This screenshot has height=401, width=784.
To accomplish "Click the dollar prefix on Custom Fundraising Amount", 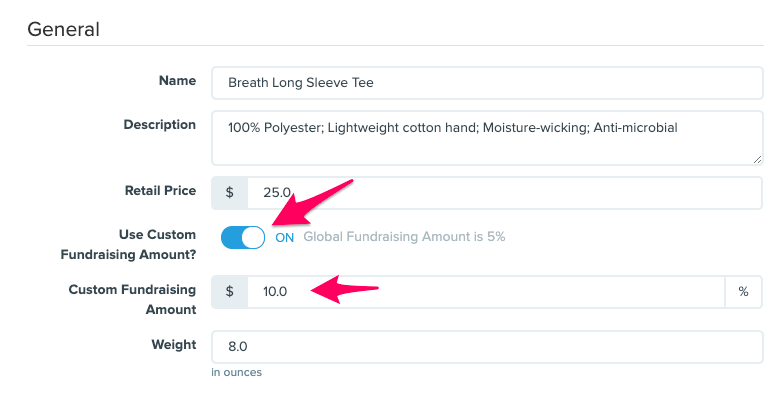I will coord(229,291).
